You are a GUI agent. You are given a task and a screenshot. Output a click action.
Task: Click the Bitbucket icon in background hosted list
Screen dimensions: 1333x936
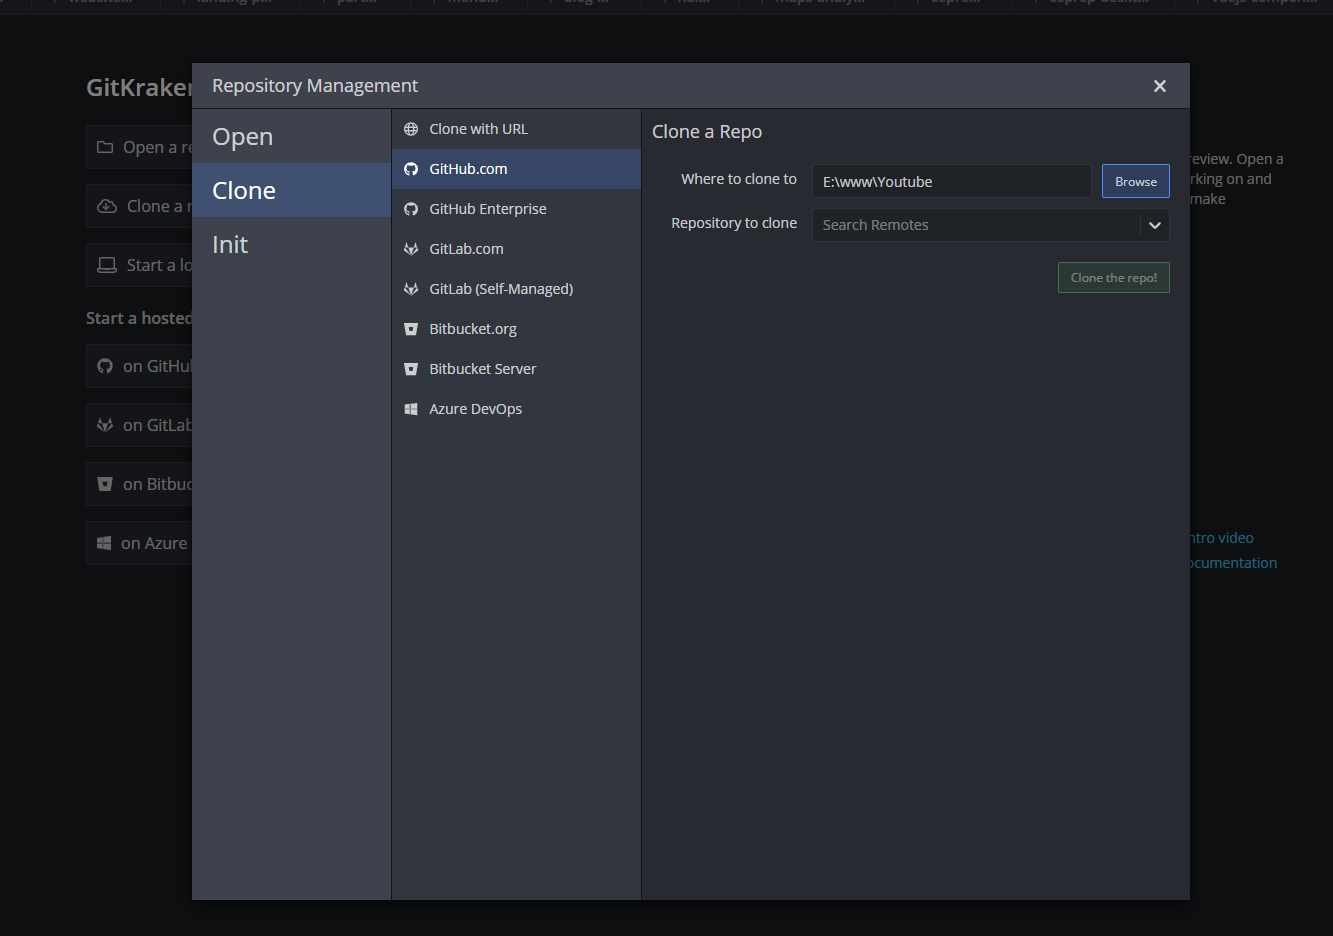[105, 484]
